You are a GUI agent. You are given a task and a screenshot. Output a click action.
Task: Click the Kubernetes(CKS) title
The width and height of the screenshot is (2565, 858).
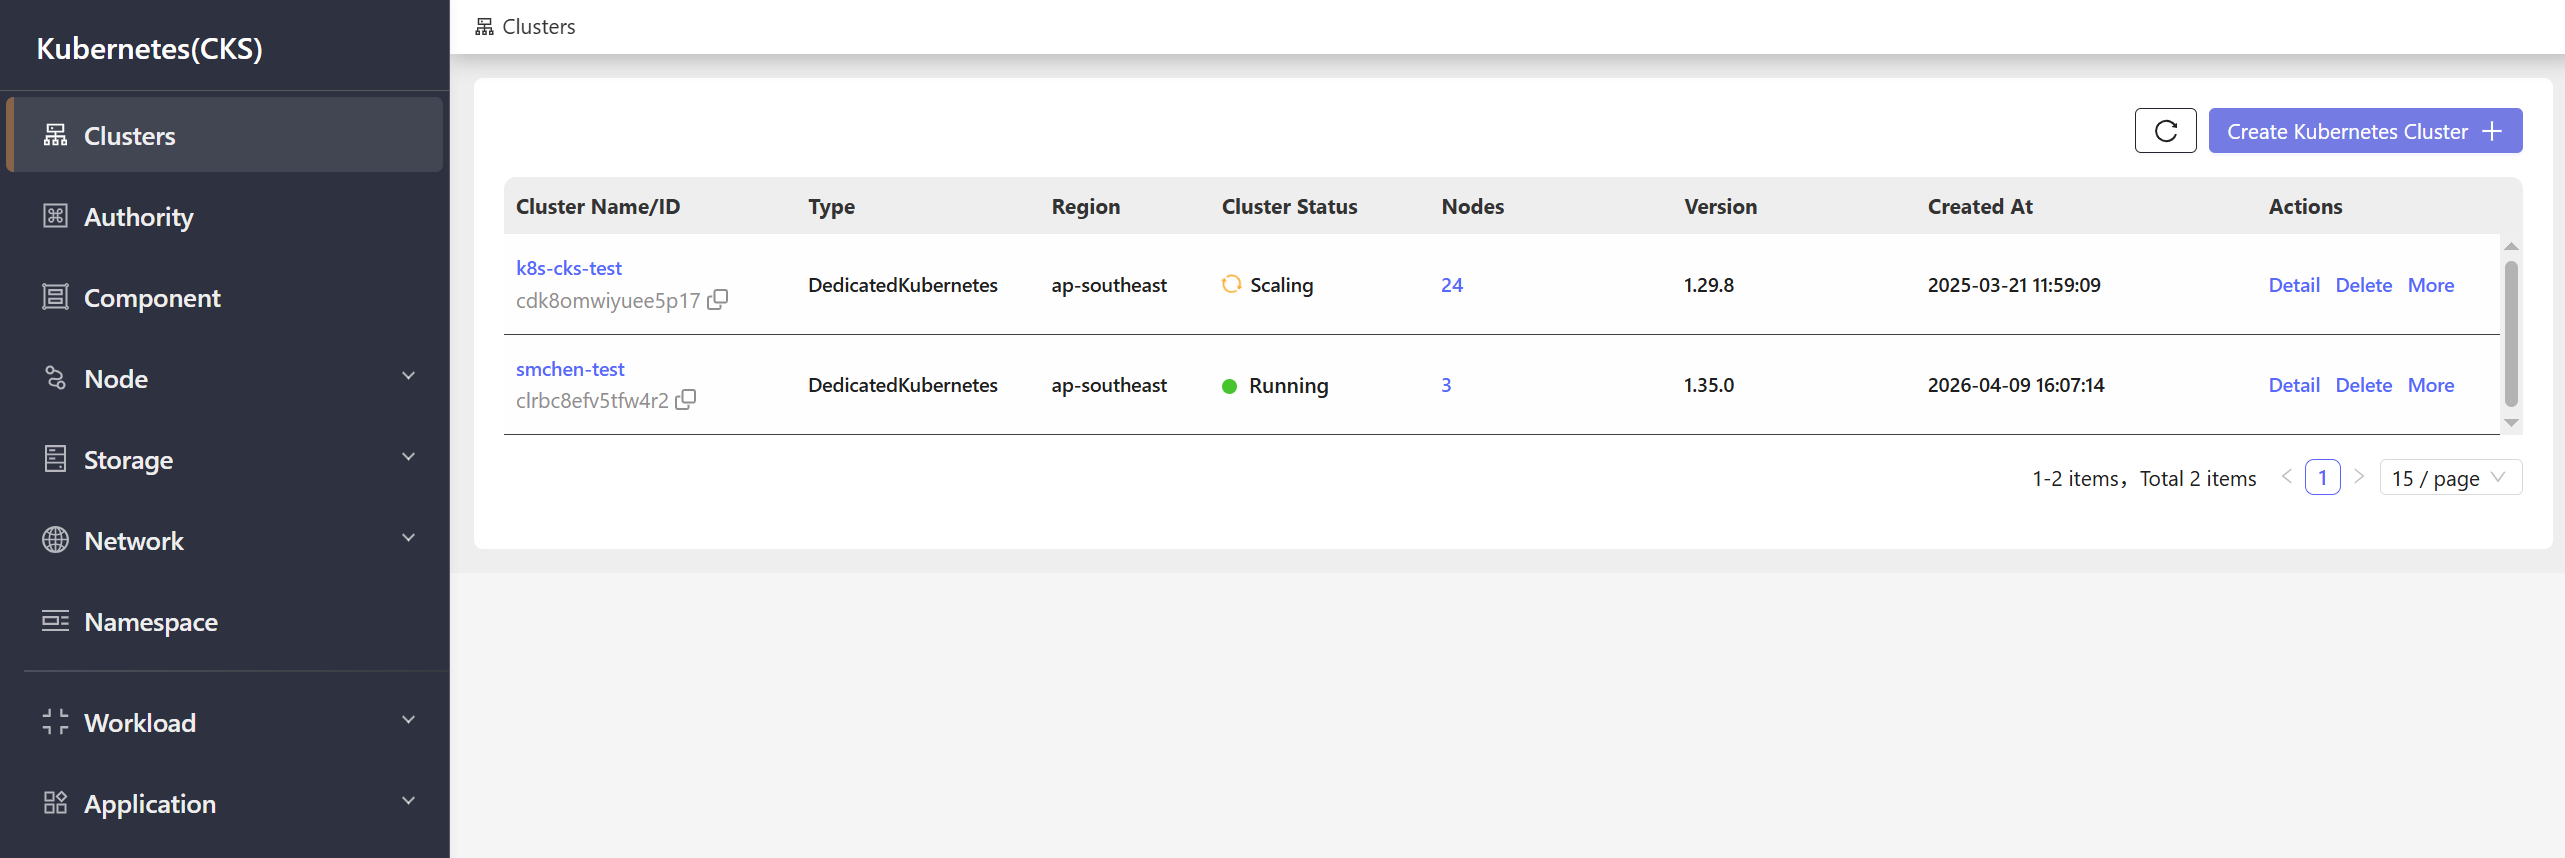pos(150,48)
